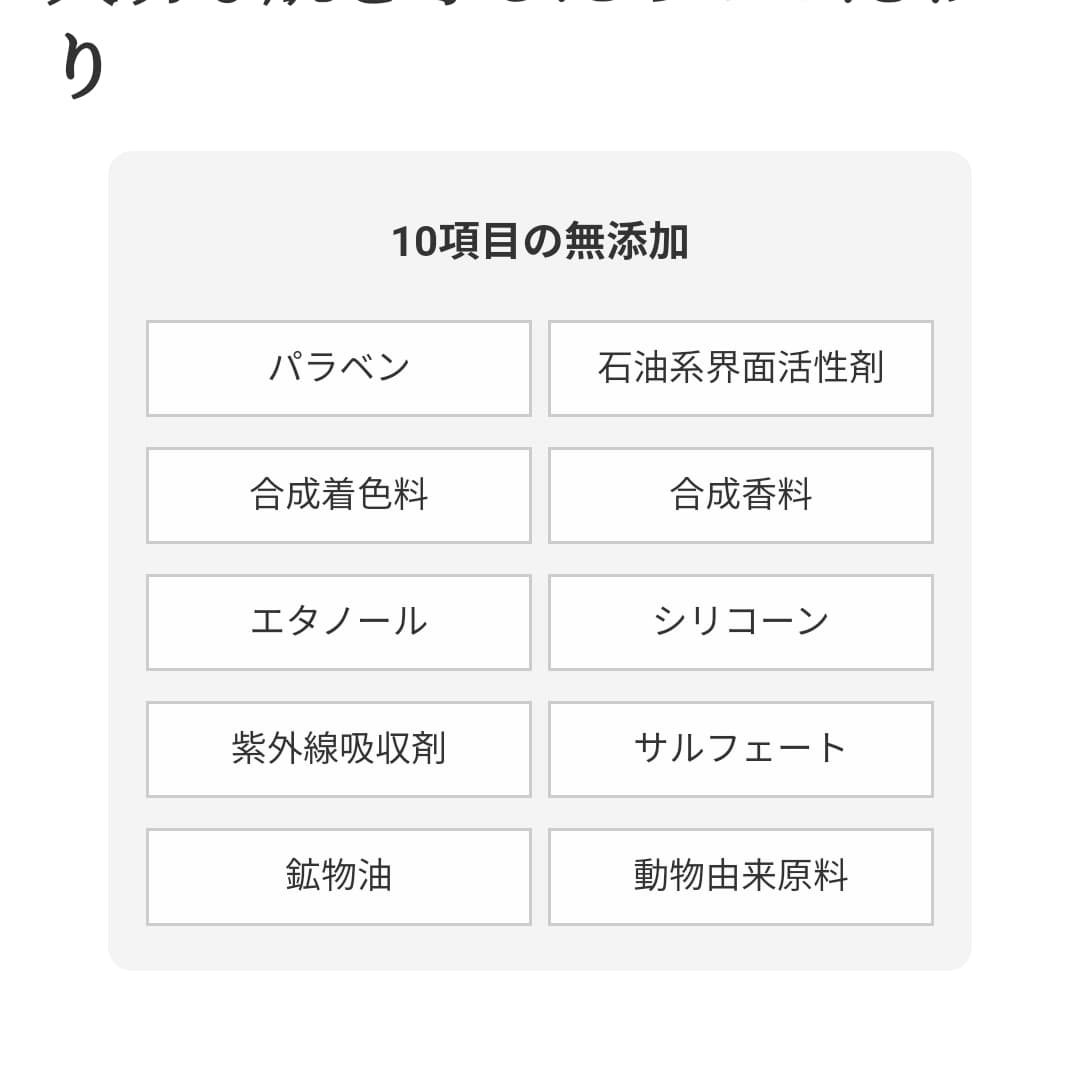Tap the パラベン box
1080x1080 pixels.
[x=339, y=368]
